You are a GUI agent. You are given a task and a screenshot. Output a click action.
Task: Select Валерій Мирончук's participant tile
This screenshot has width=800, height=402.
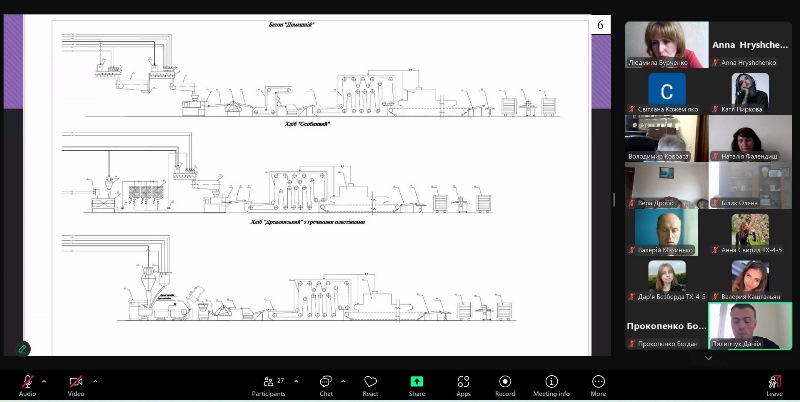tap(666, 232)
